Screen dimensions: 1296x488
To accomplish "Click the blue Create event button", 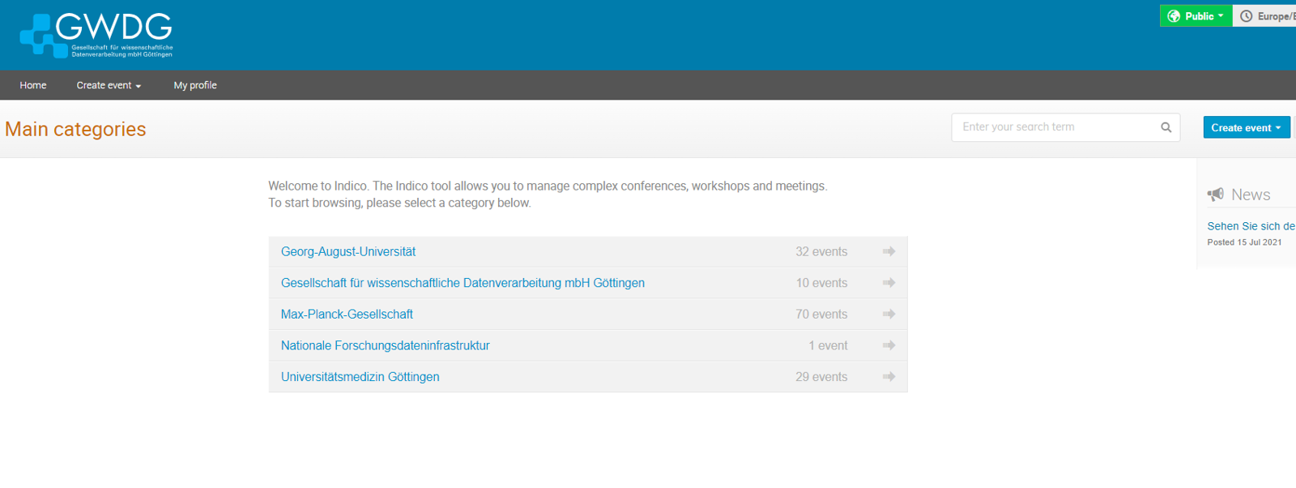I will pos(1245,128).
